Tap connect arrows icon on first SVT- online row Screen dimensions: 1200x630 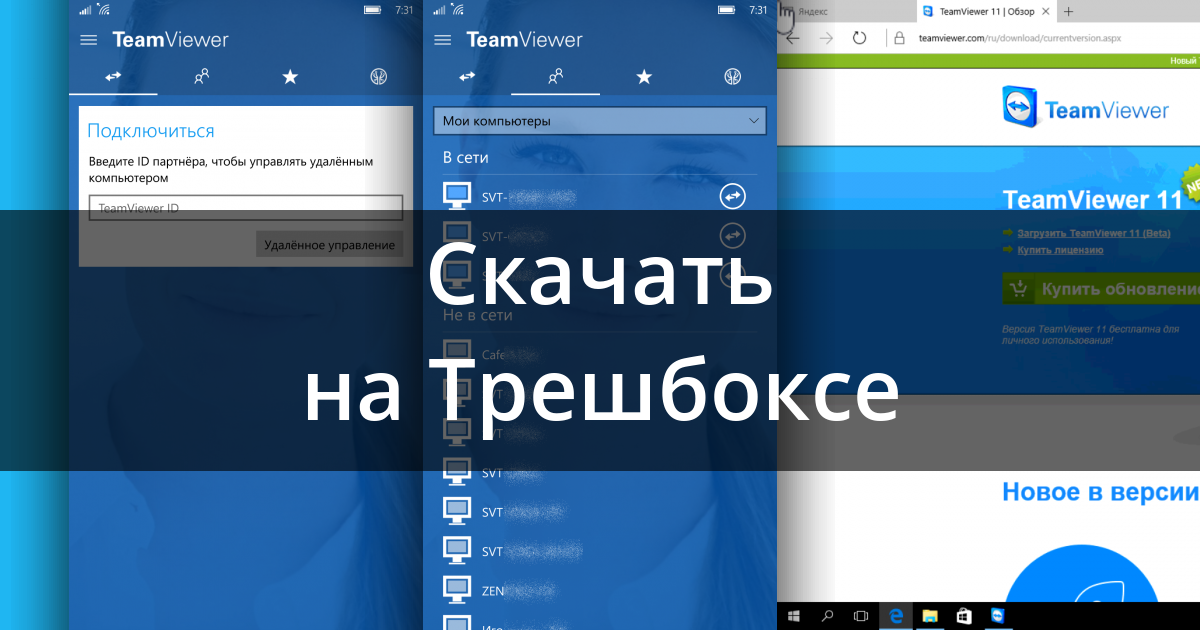(733, 197)
